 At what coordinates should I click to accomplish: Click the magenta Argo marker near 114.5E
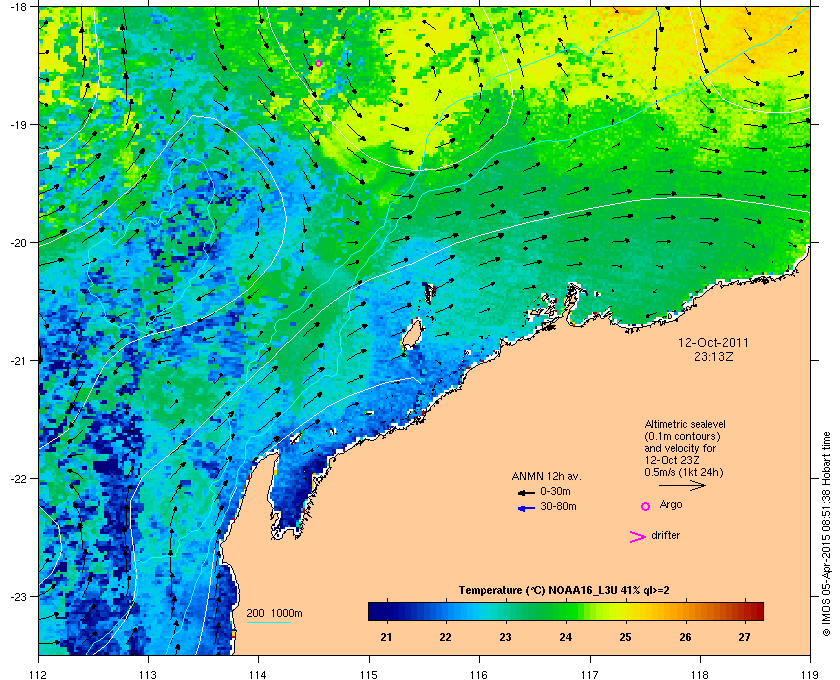click(x=318, y=63)
